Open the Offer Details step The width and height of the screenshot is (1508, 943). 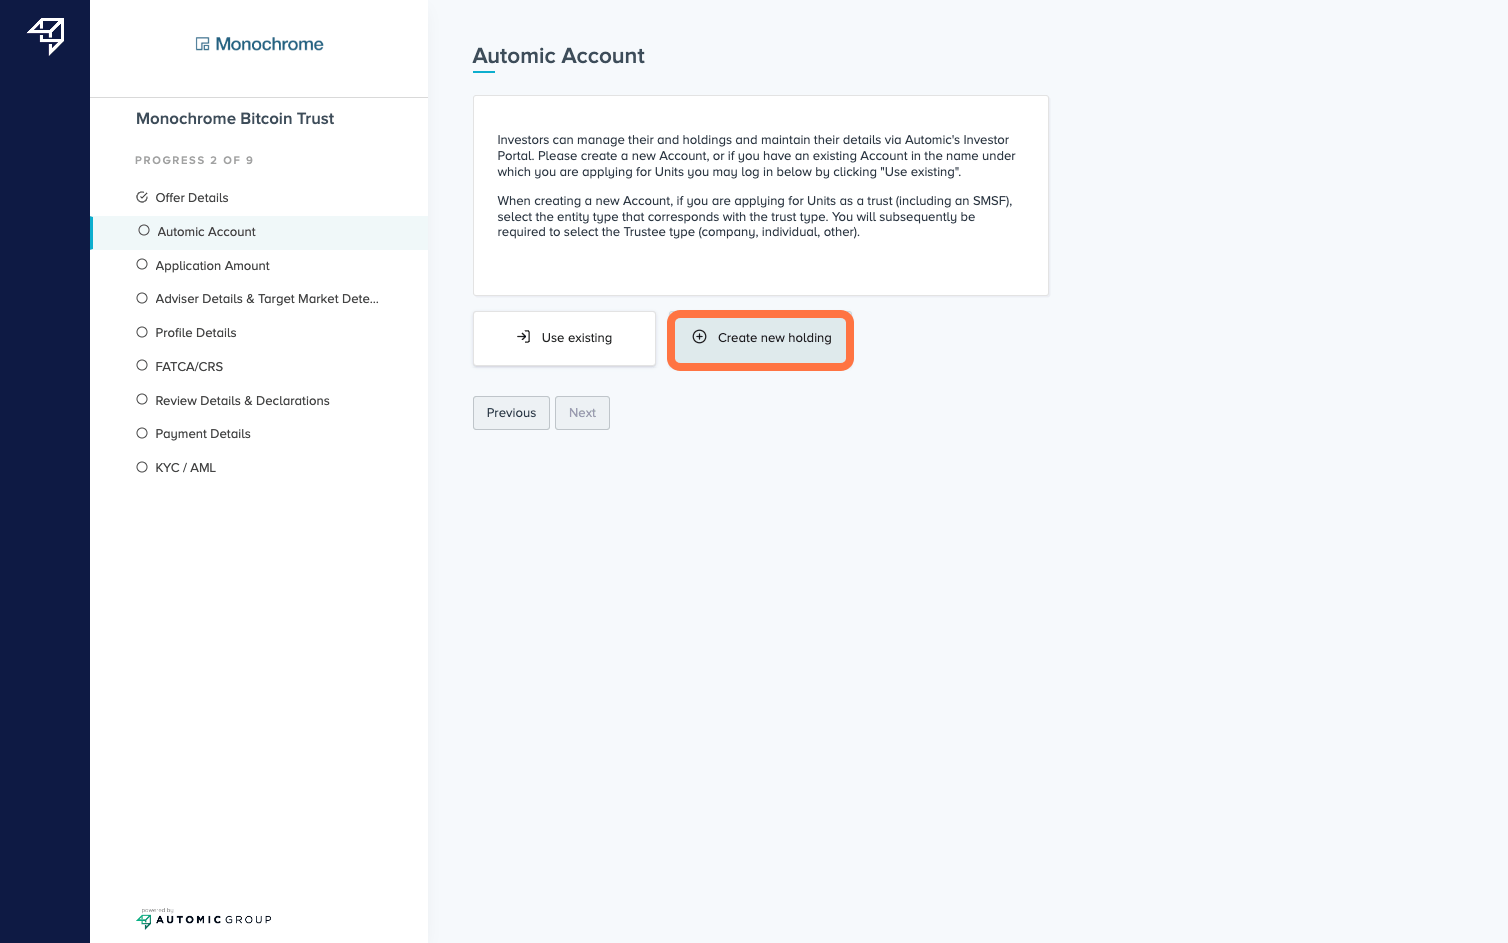coord(259,198)
